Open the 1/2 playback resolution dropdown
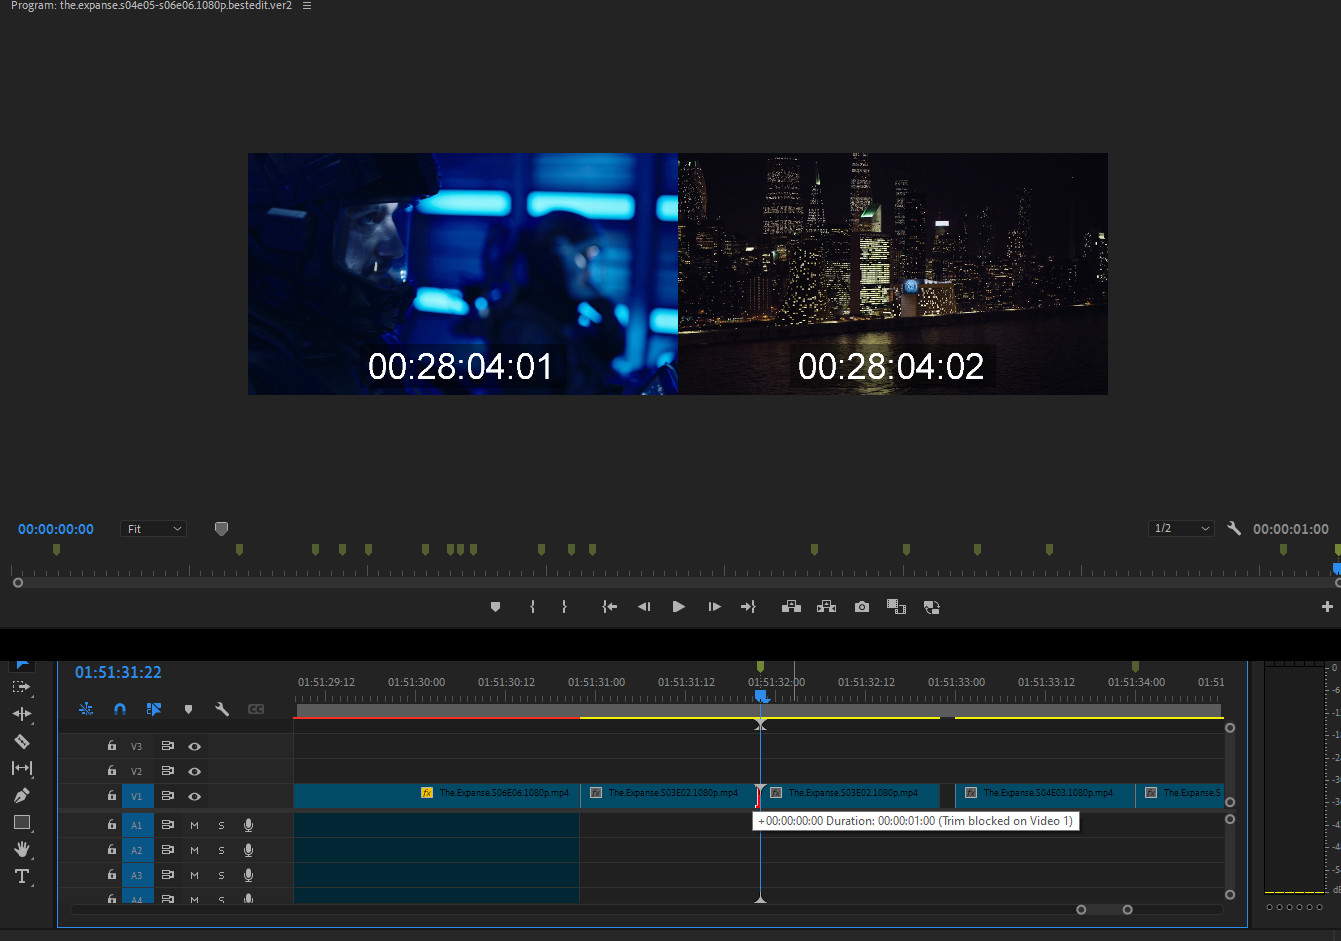This screenshot has height=941, width=1341. click(x=1181, y=529)
